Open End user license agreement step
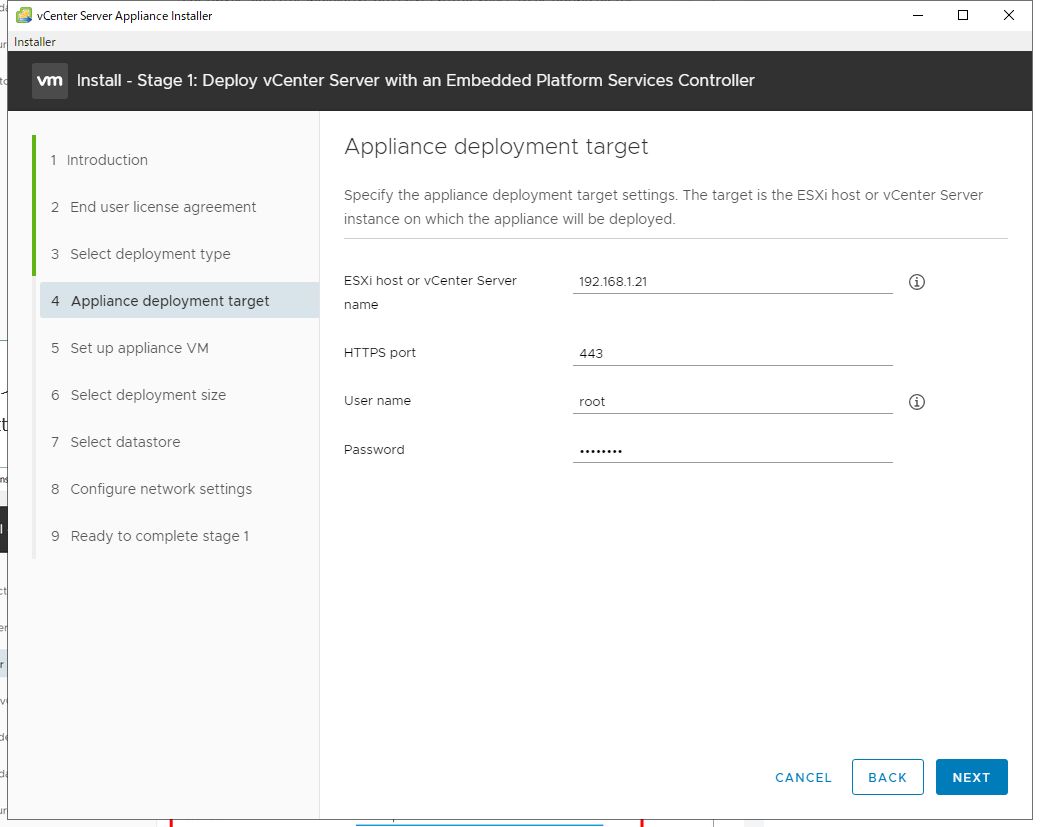The image size is (1040, 827). (163, 207)
